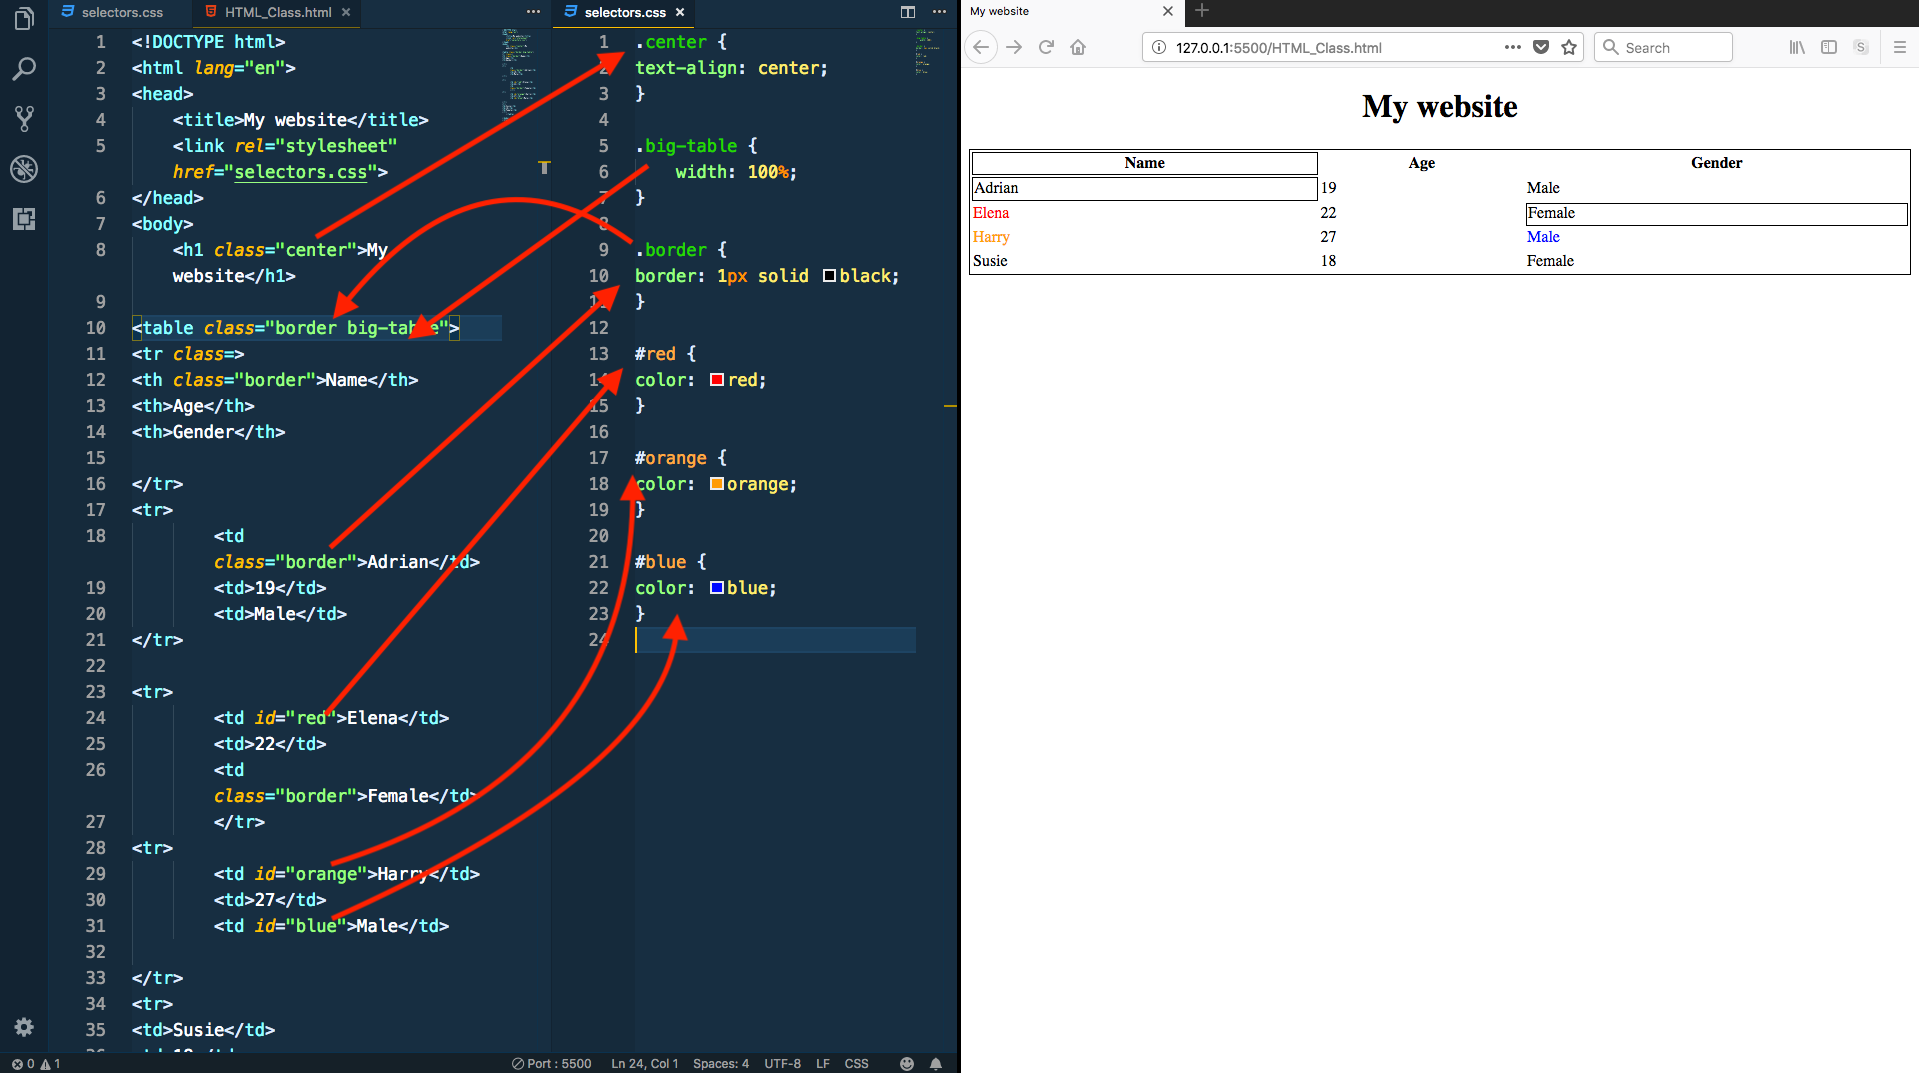The image size is (1919, 1073).
Task: Reload the browser page
Action: [1046, 47]
